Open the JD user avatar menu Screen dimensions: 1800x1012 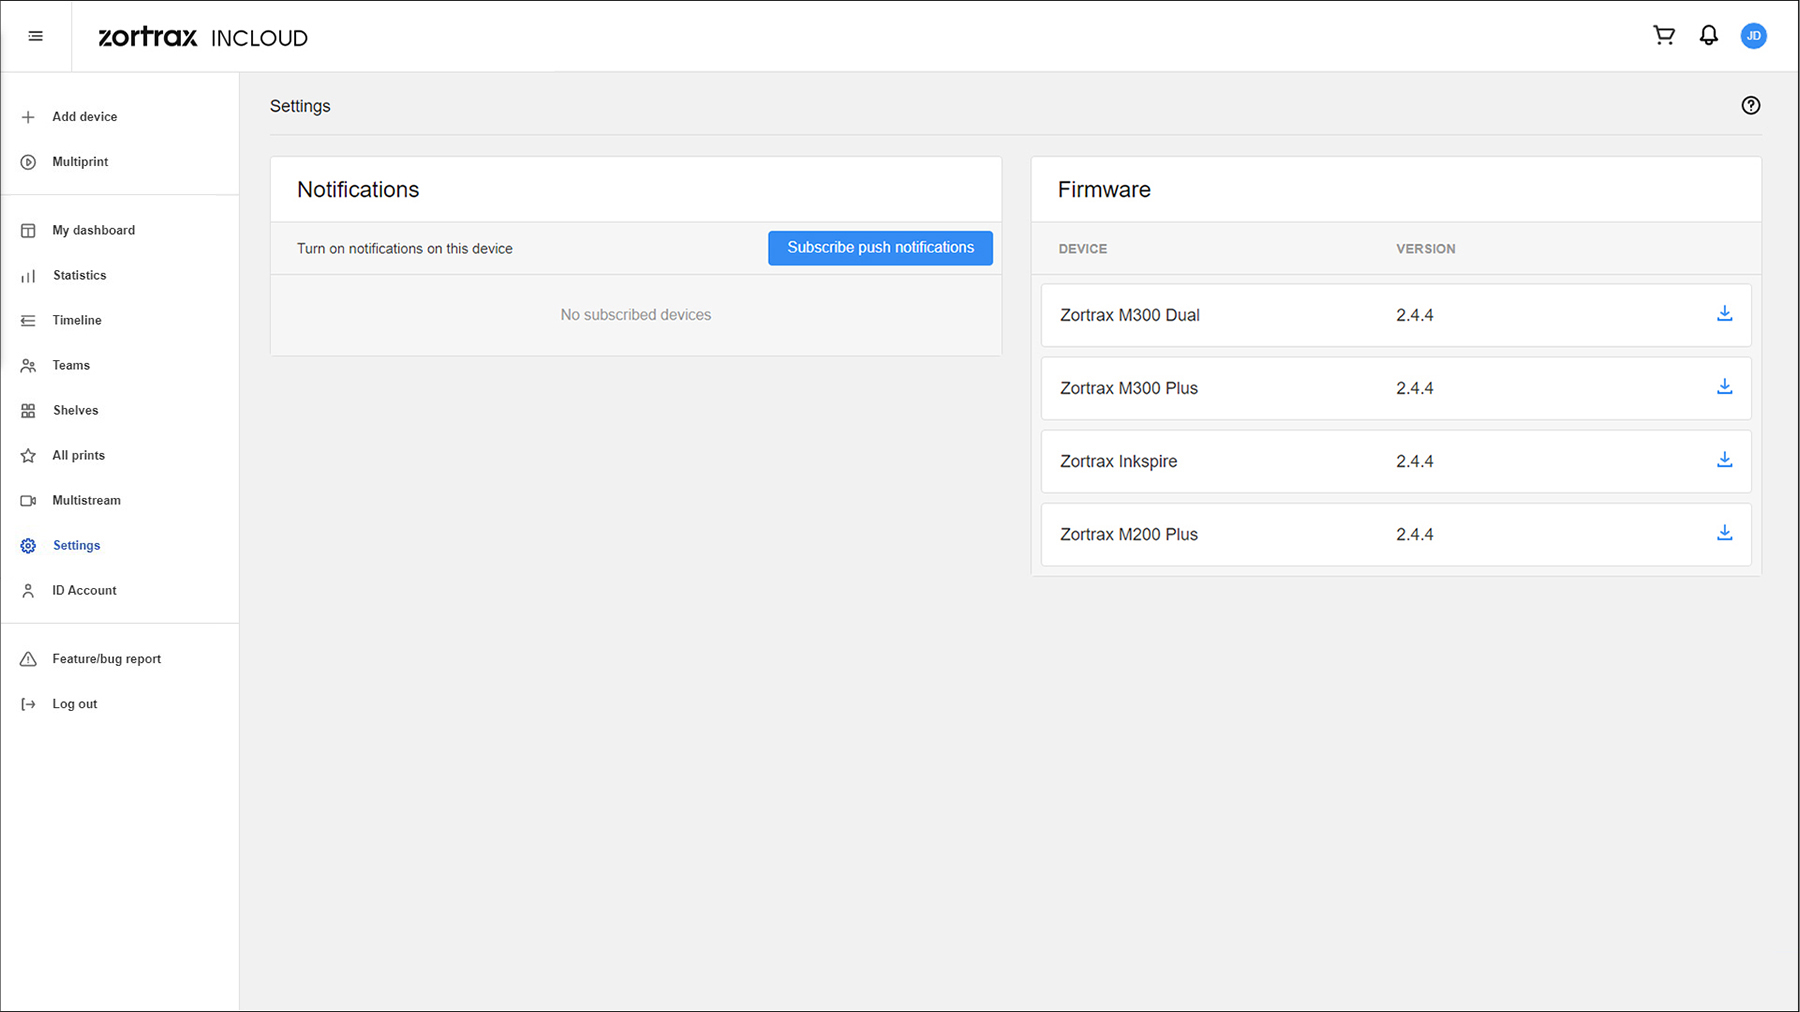(1753, 36)
